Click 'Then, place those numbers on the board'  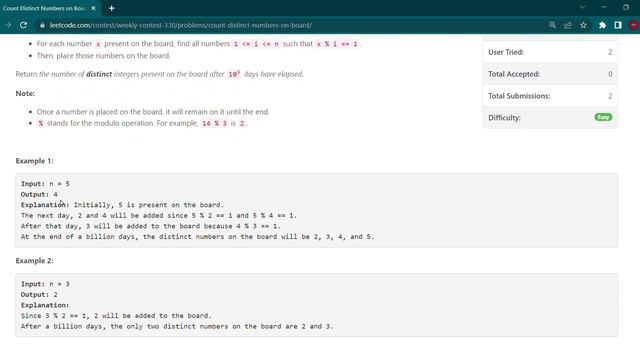103,56
